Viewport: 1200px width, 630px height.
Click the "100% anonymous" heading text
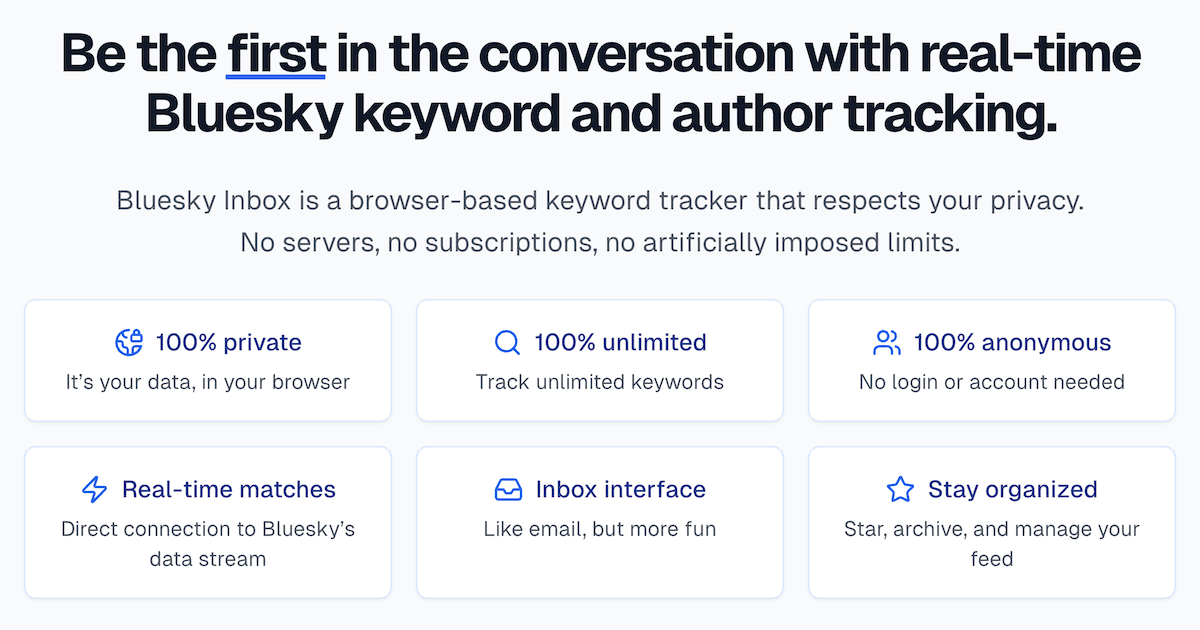[1012, 343]
